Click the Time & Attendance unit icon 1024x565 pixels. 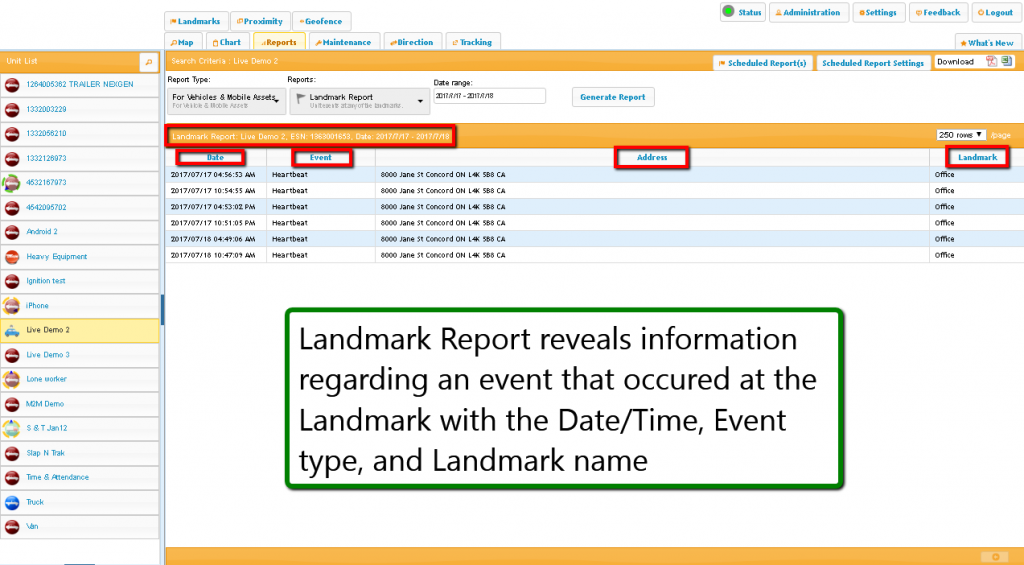(x=12, y=477)
